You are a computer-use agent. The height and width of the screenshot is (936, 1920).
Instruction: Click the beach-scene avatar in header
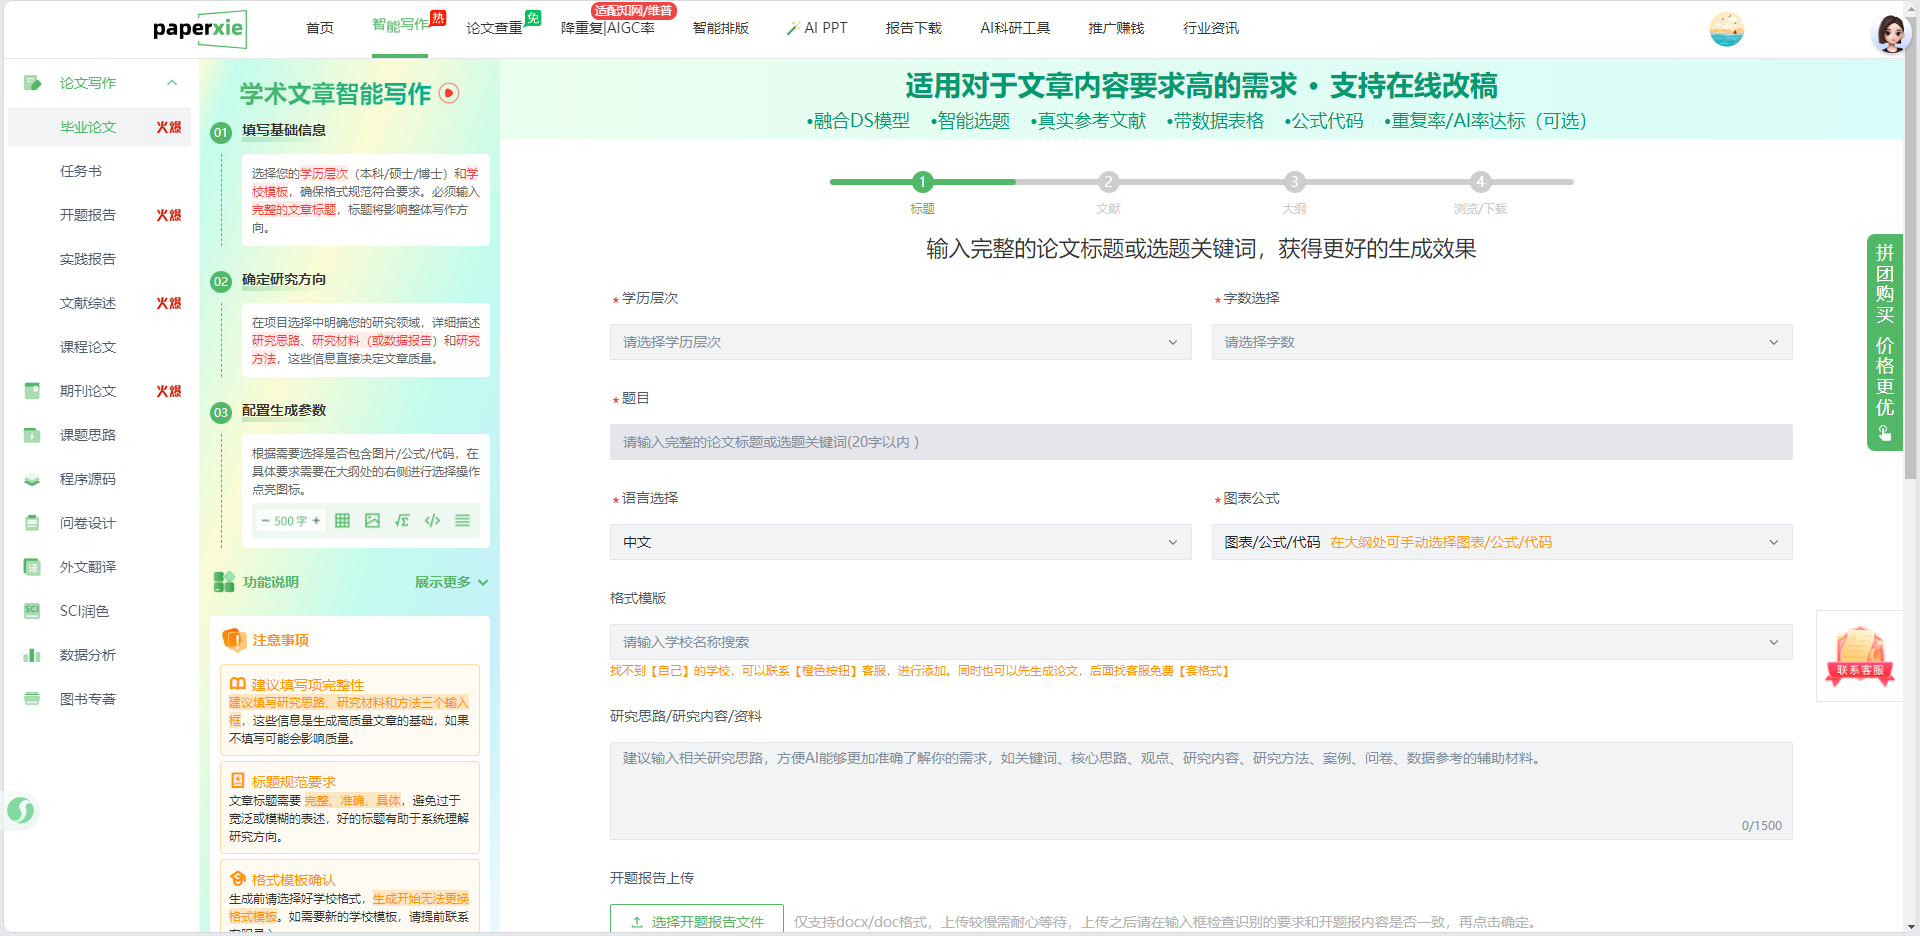tap(1726, 29)
